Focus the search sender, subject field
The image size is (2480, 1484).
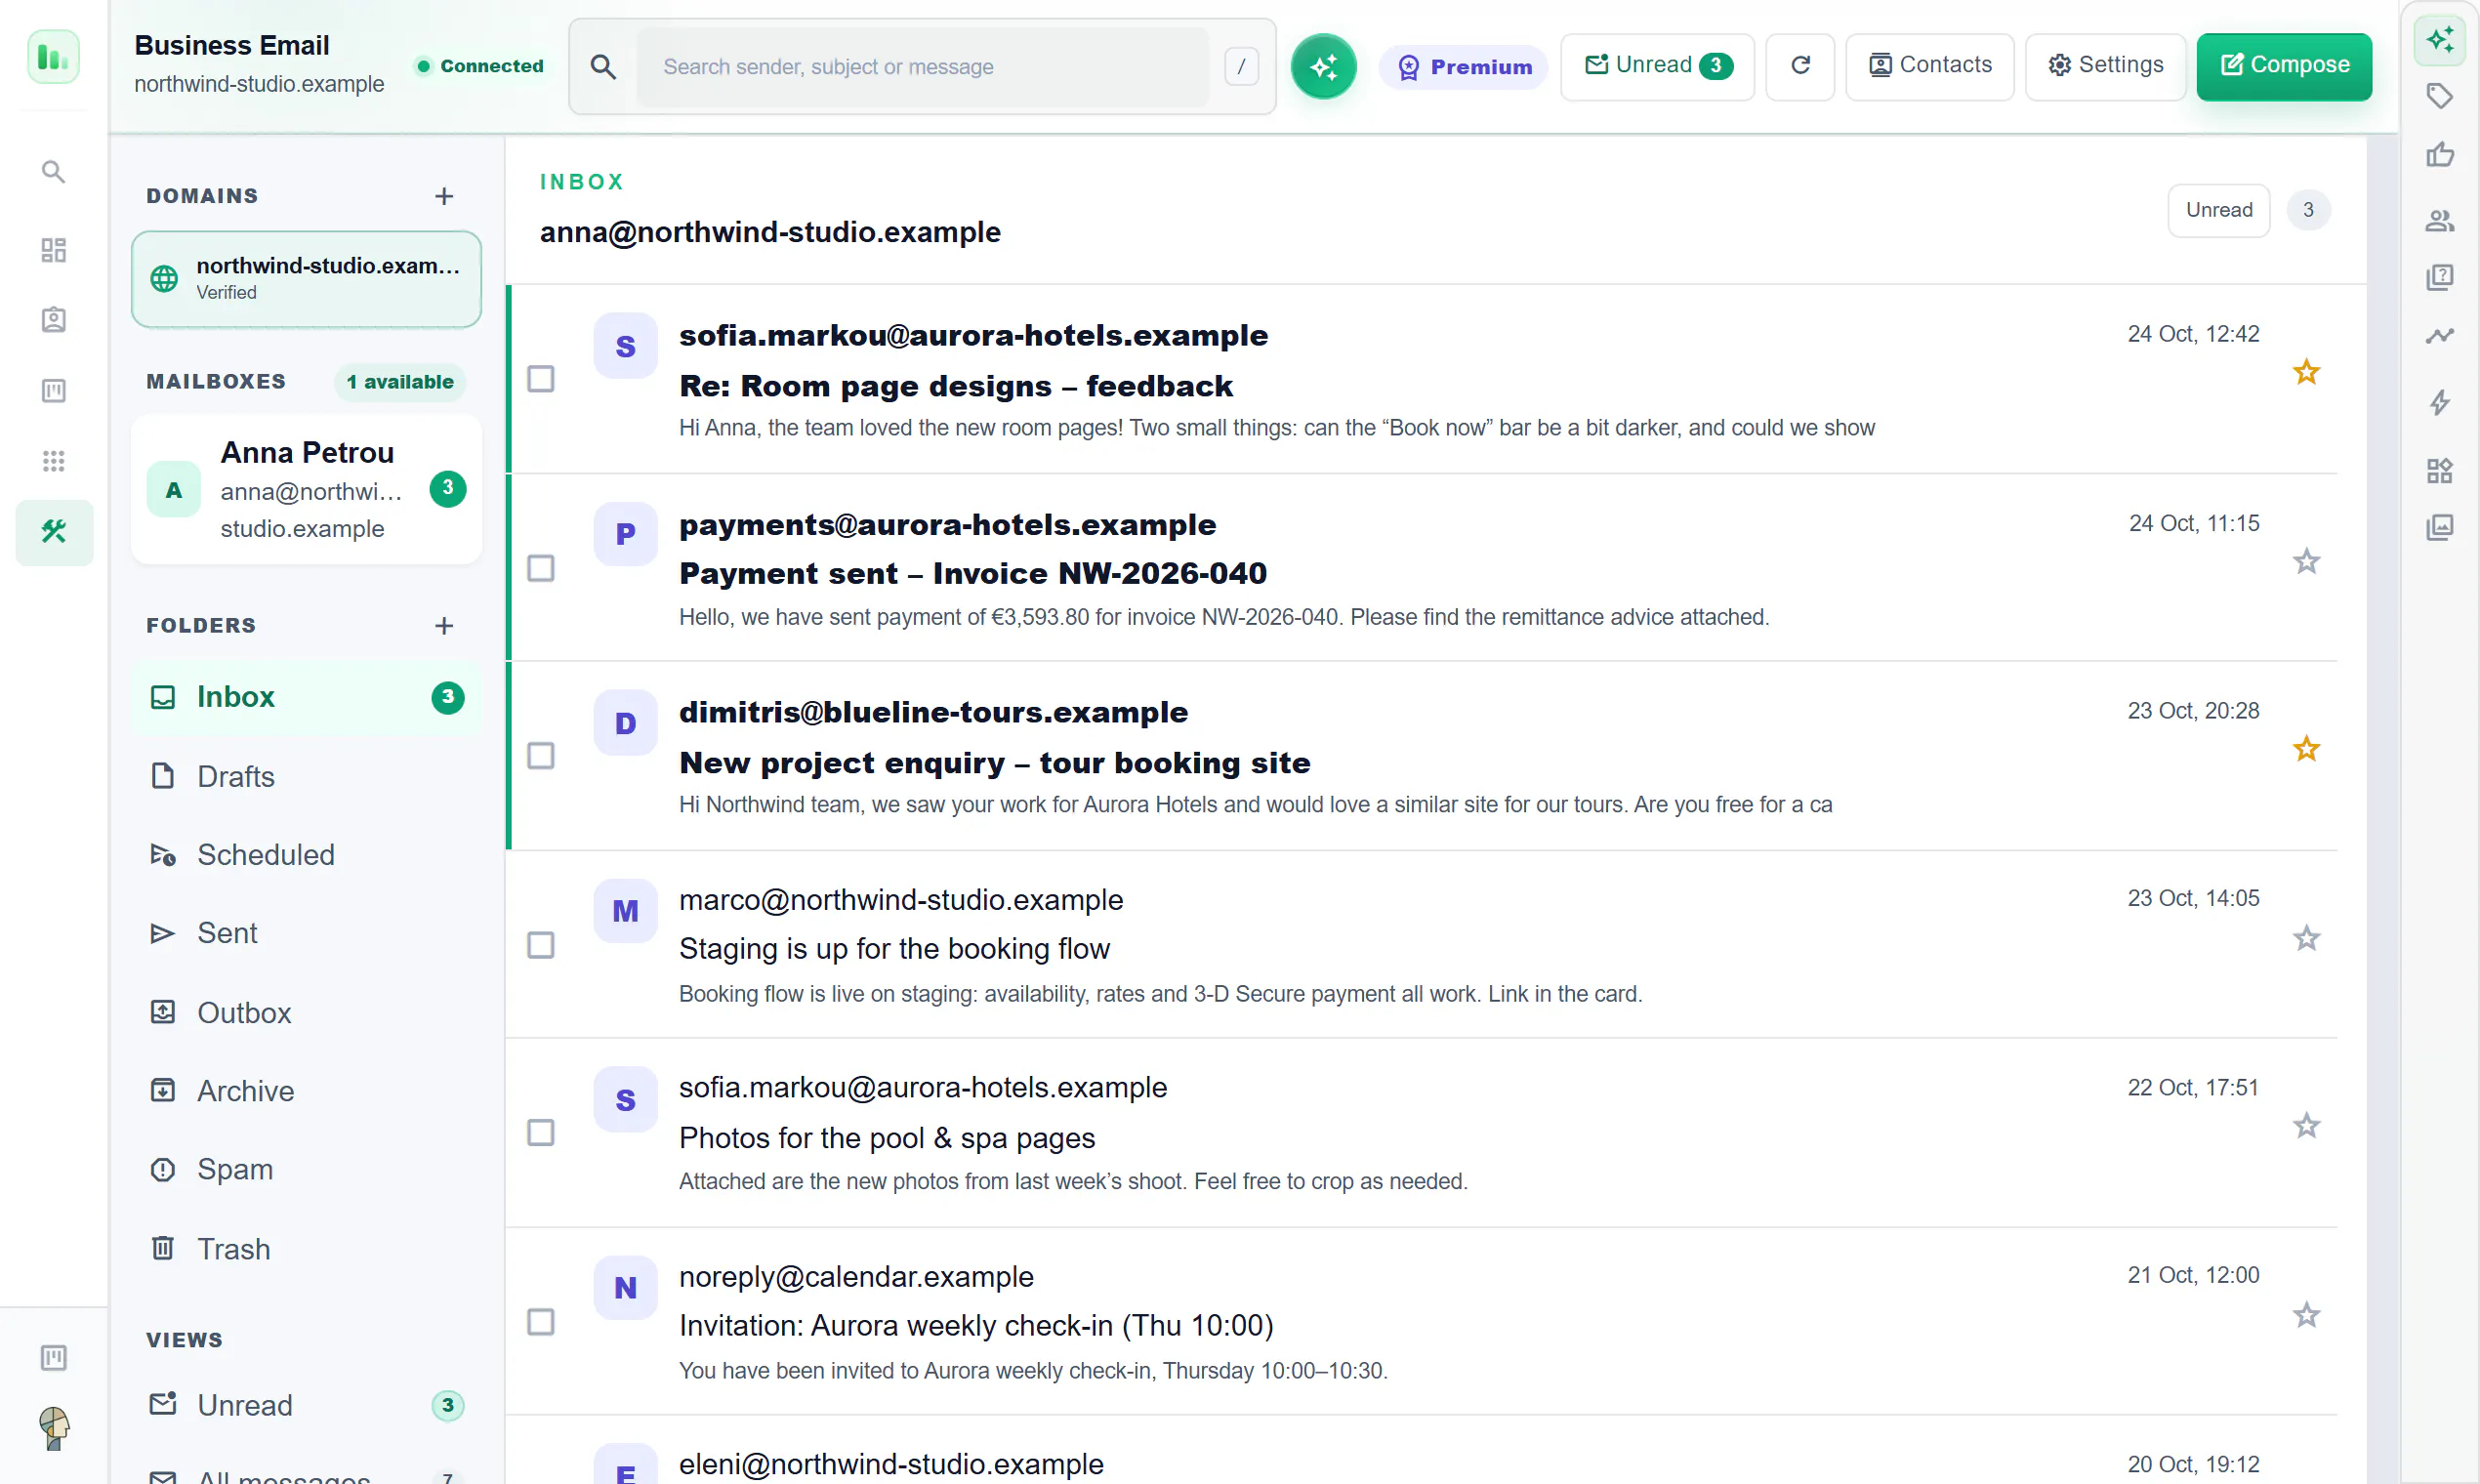click(922, 67)
